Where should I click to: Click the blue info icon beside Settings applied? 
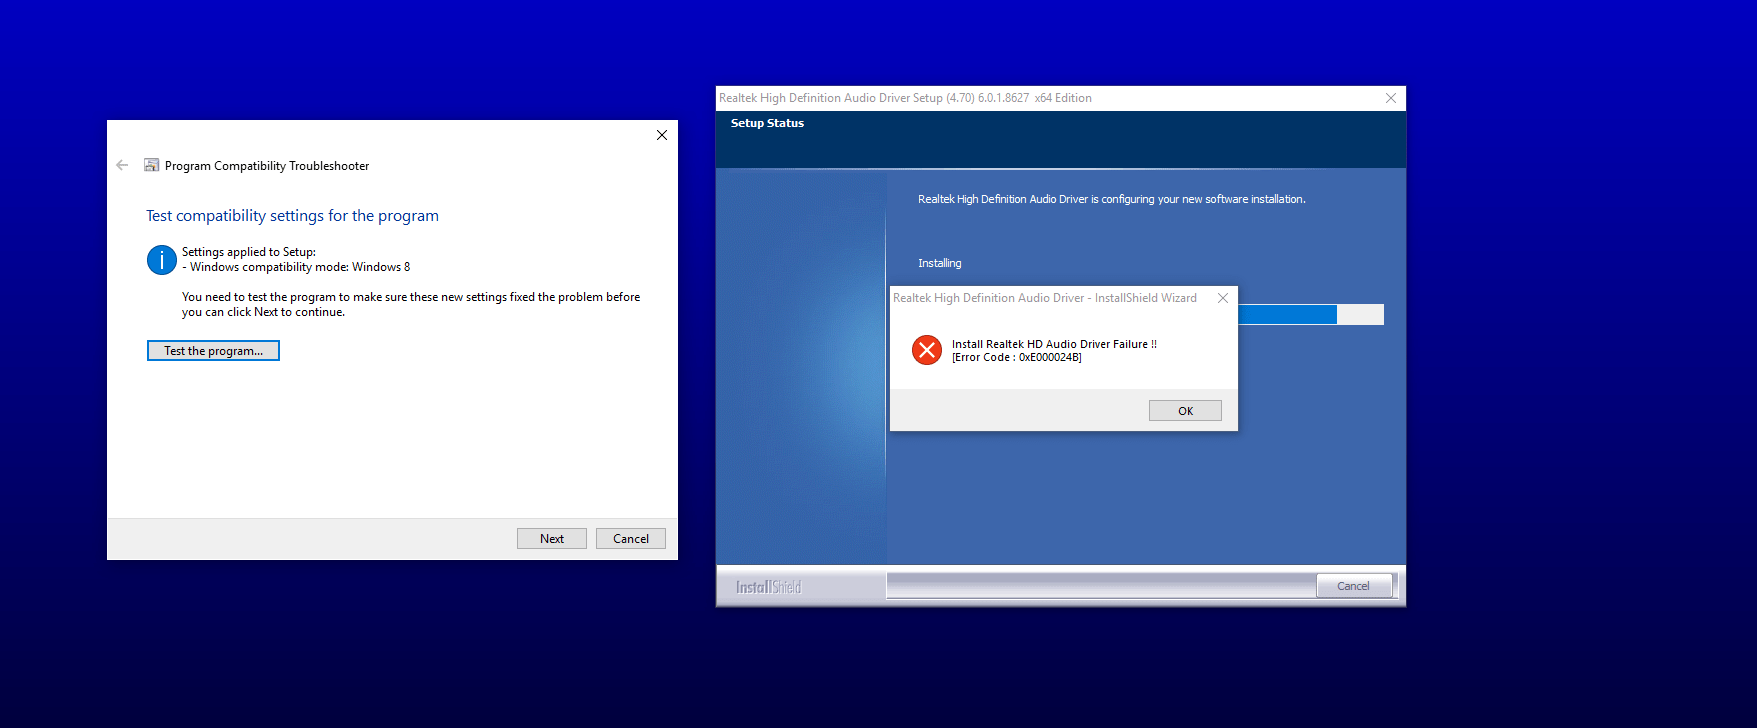point(162,260)
